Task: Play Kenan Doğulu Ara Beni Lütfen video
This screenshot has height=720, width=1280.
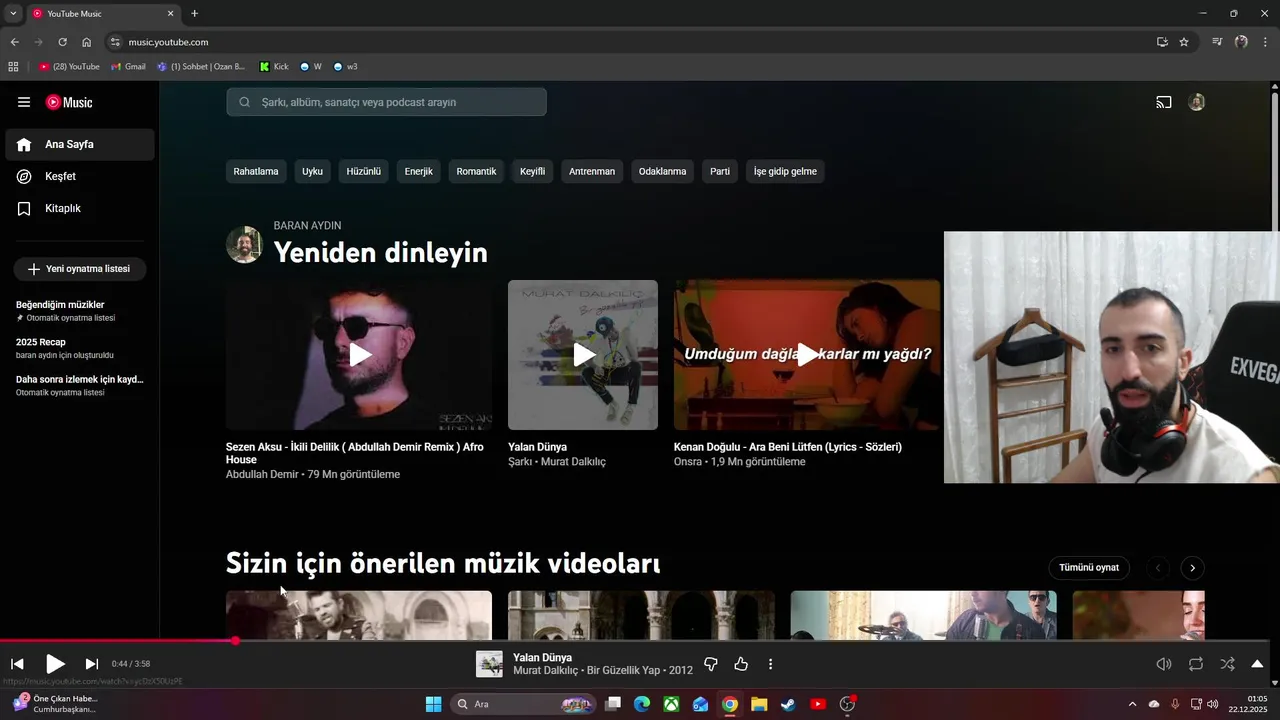Action: 807,355
